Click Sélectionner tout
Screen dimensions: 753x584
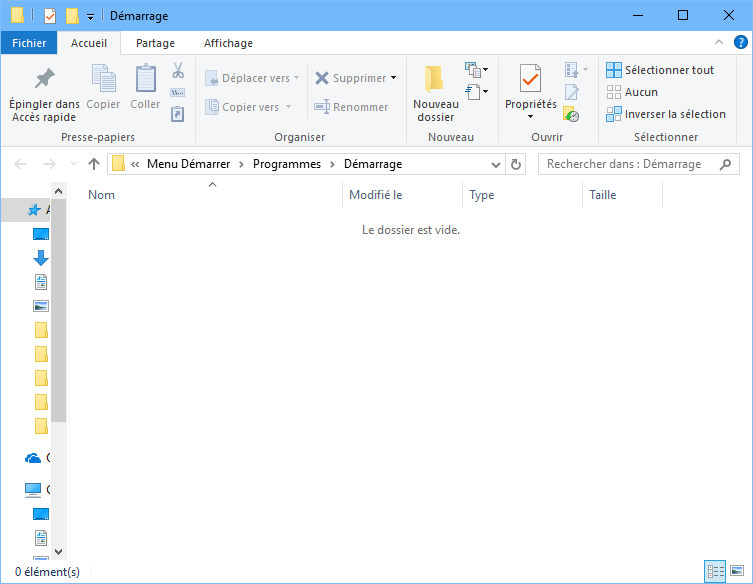[660, 70]
